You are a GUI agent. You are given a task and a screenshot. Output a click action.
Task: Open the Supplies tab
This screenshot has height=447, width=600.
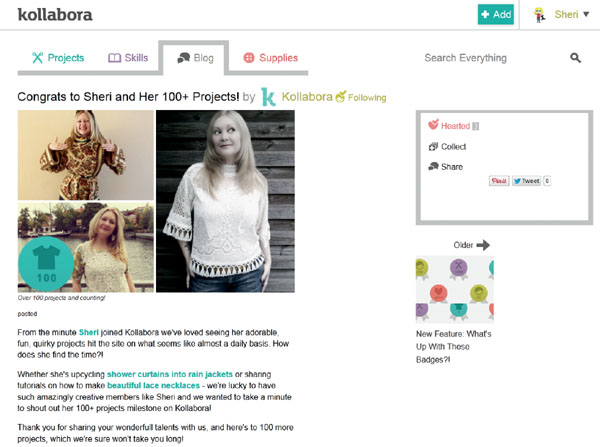point(270,58)
